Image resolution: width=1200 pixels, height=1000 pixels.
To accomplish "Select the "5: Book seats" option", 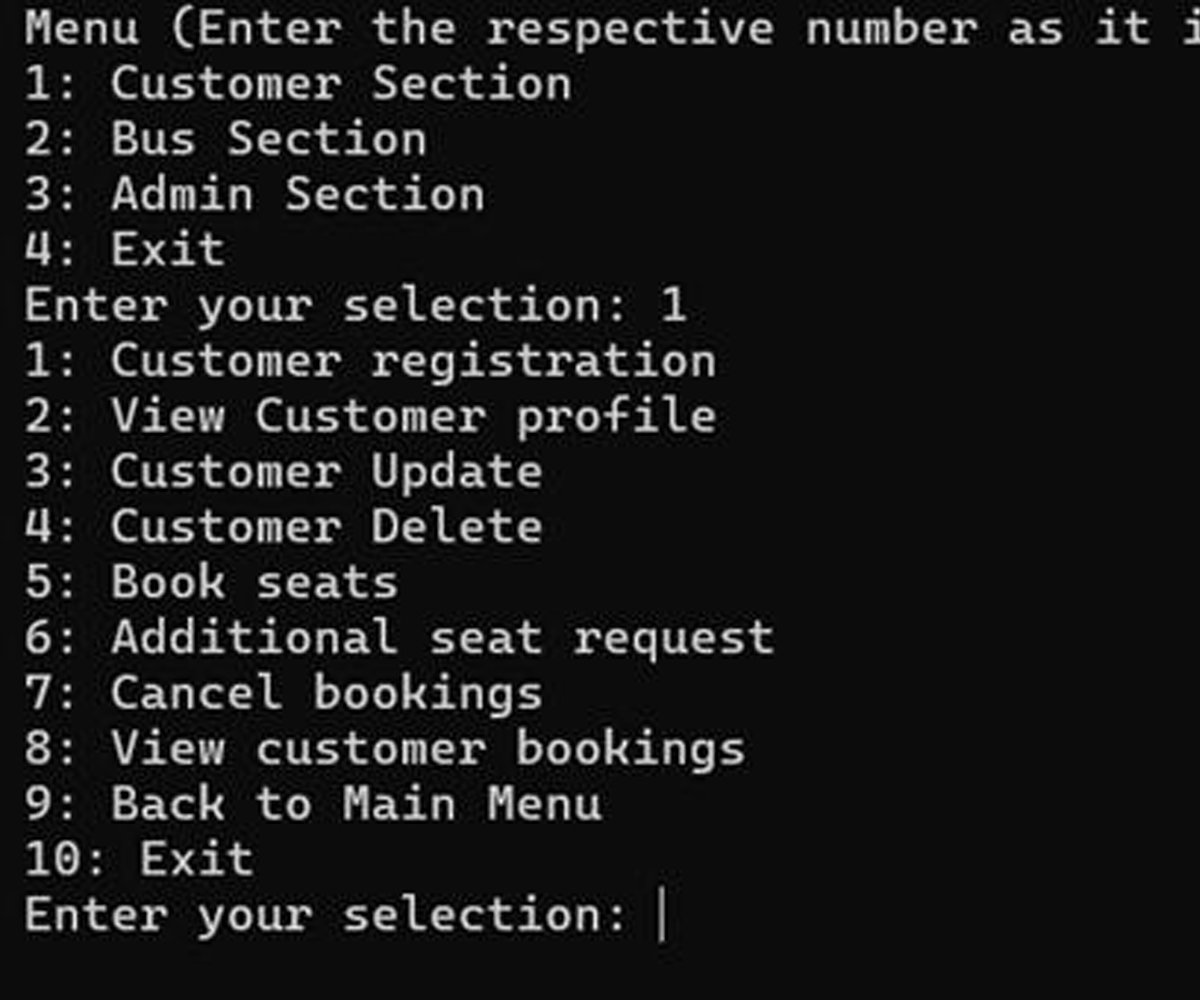I will [210, 583].
